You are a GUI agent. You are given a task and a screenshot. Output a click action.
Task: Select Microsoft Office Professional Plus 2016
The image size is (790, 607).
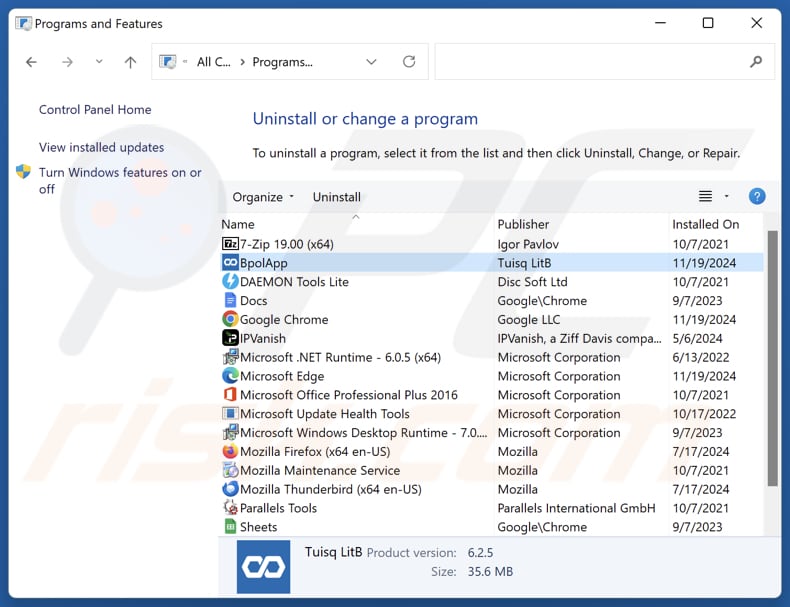[349, 395]
